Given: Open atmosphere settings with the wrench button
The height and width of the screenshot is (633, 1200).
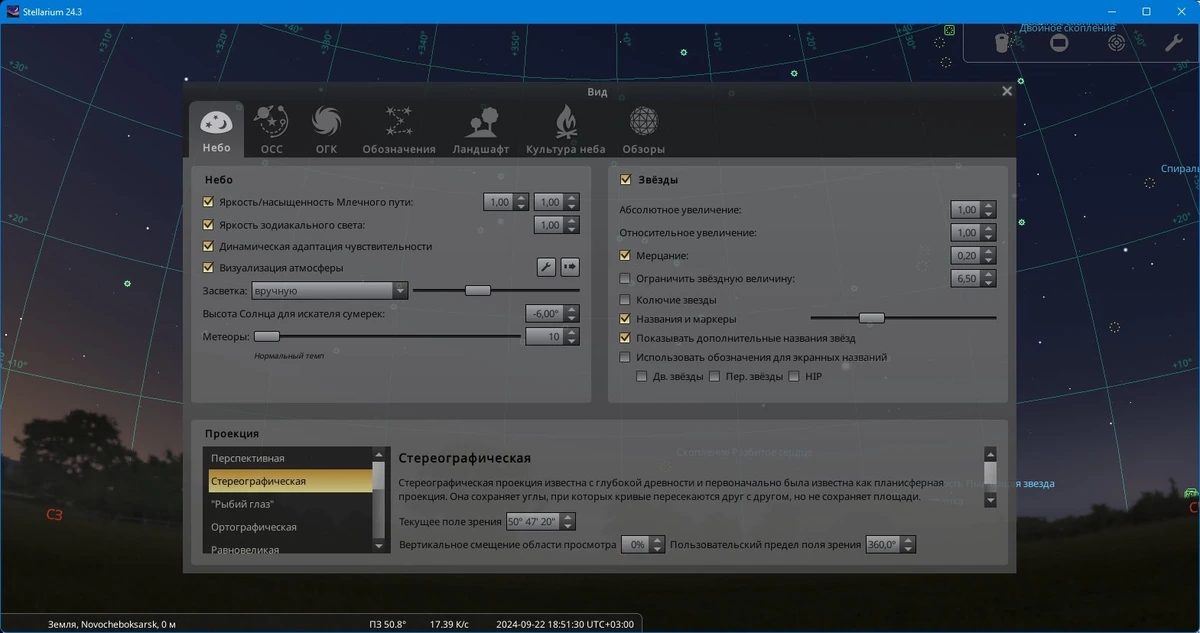Looking at the screenshot, I should [x=546, y=267].
